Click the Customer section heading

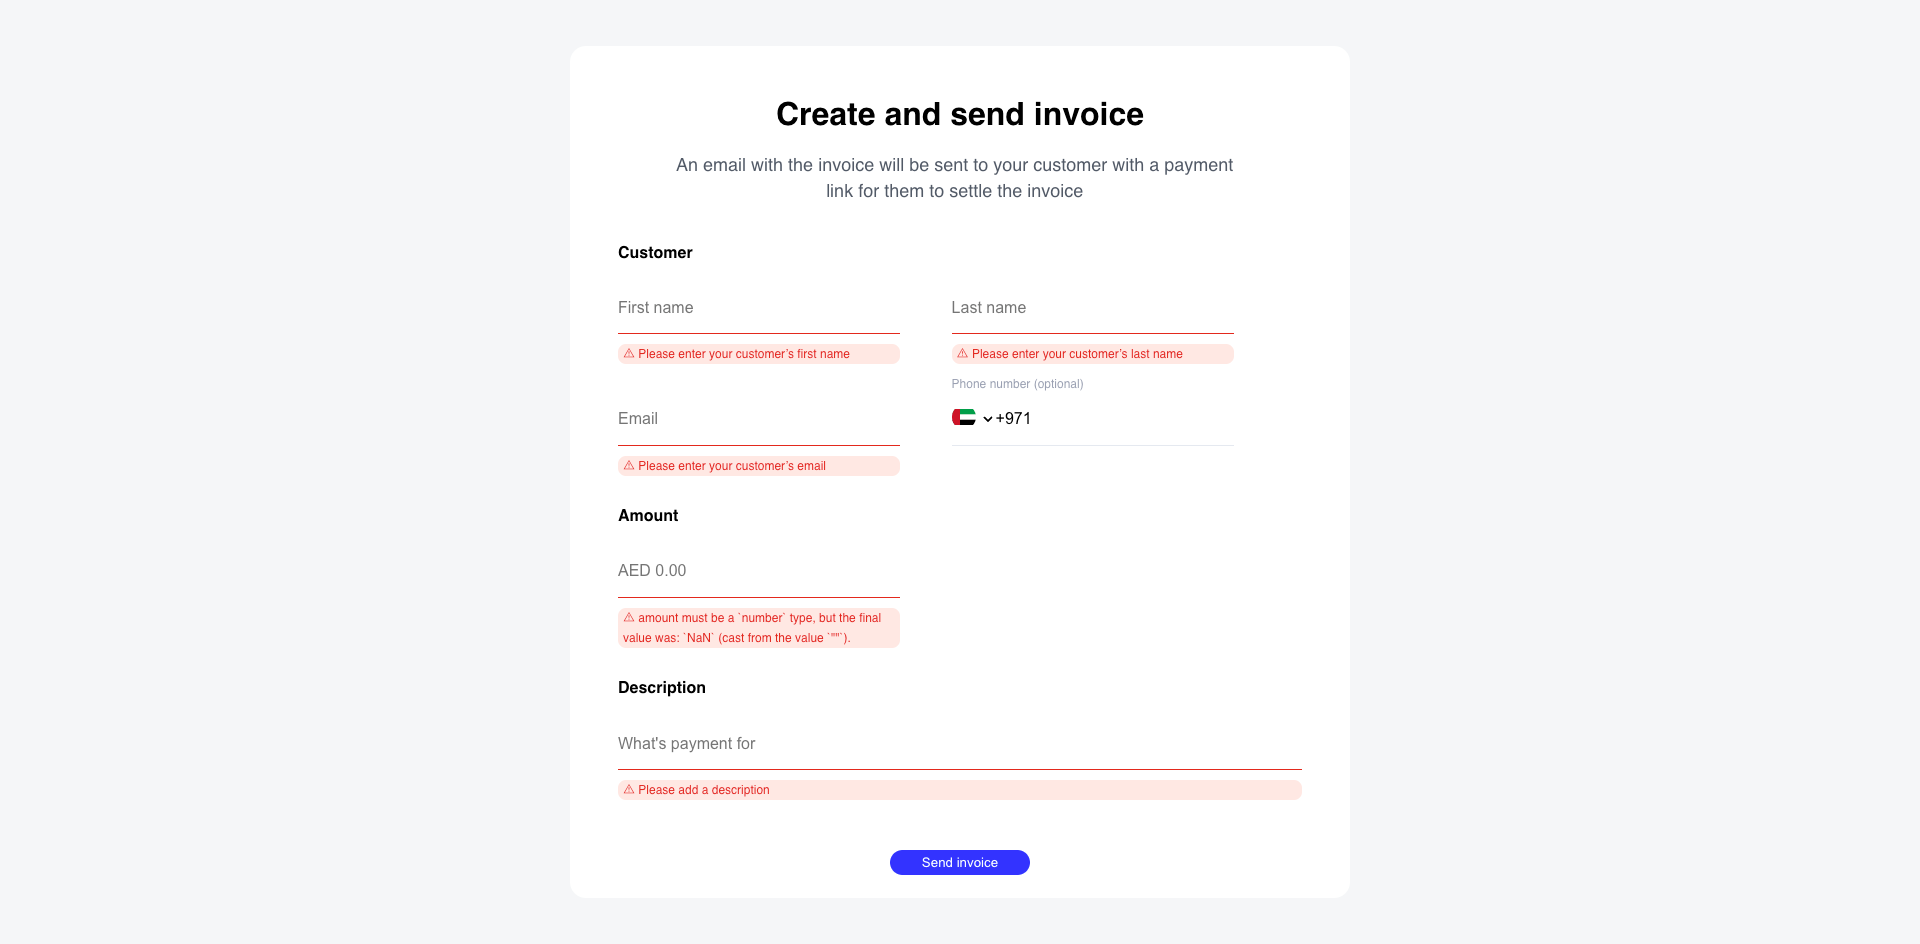point(655,253)
